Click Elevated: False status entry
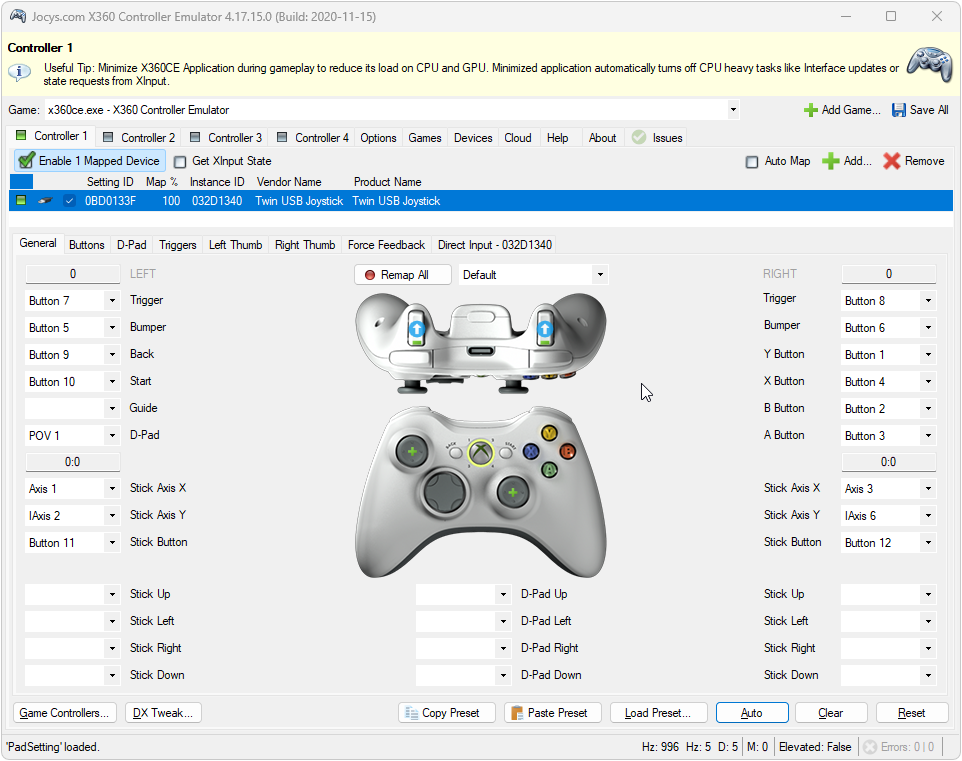The height and width of the screenshot is (761, 962). click(815, 747)
